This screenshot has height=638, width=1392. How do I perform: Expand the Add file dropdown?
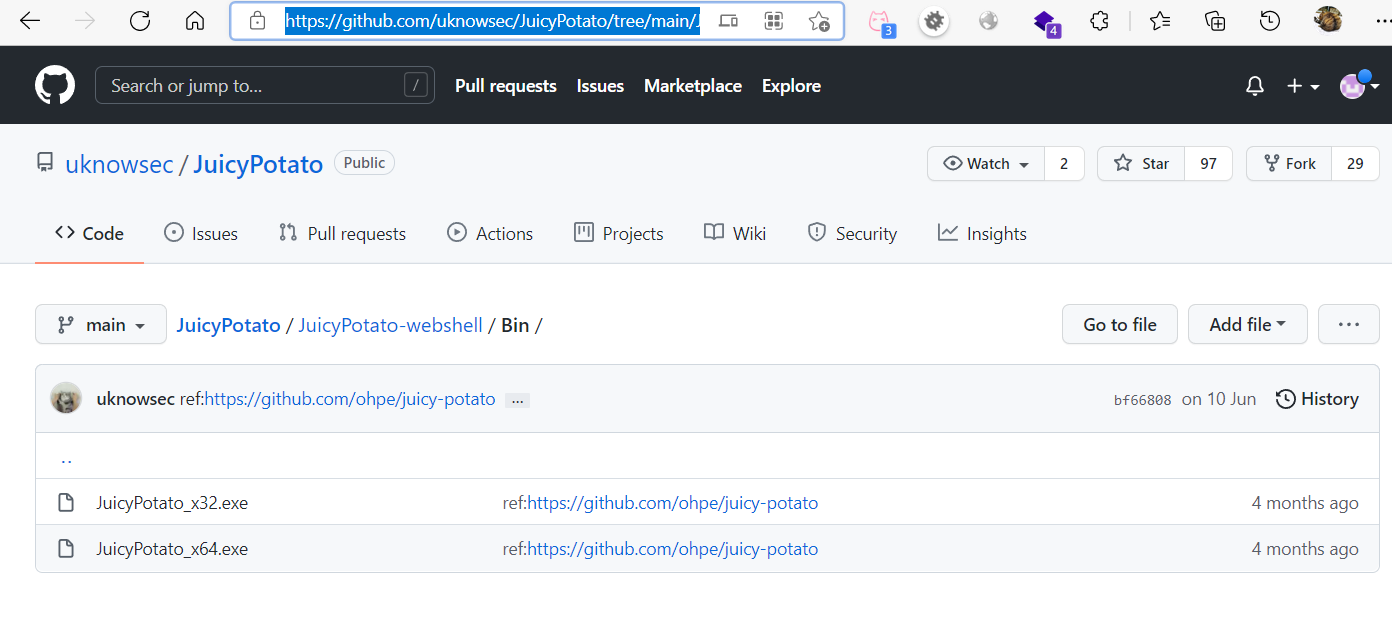(x=1247, y=325)
